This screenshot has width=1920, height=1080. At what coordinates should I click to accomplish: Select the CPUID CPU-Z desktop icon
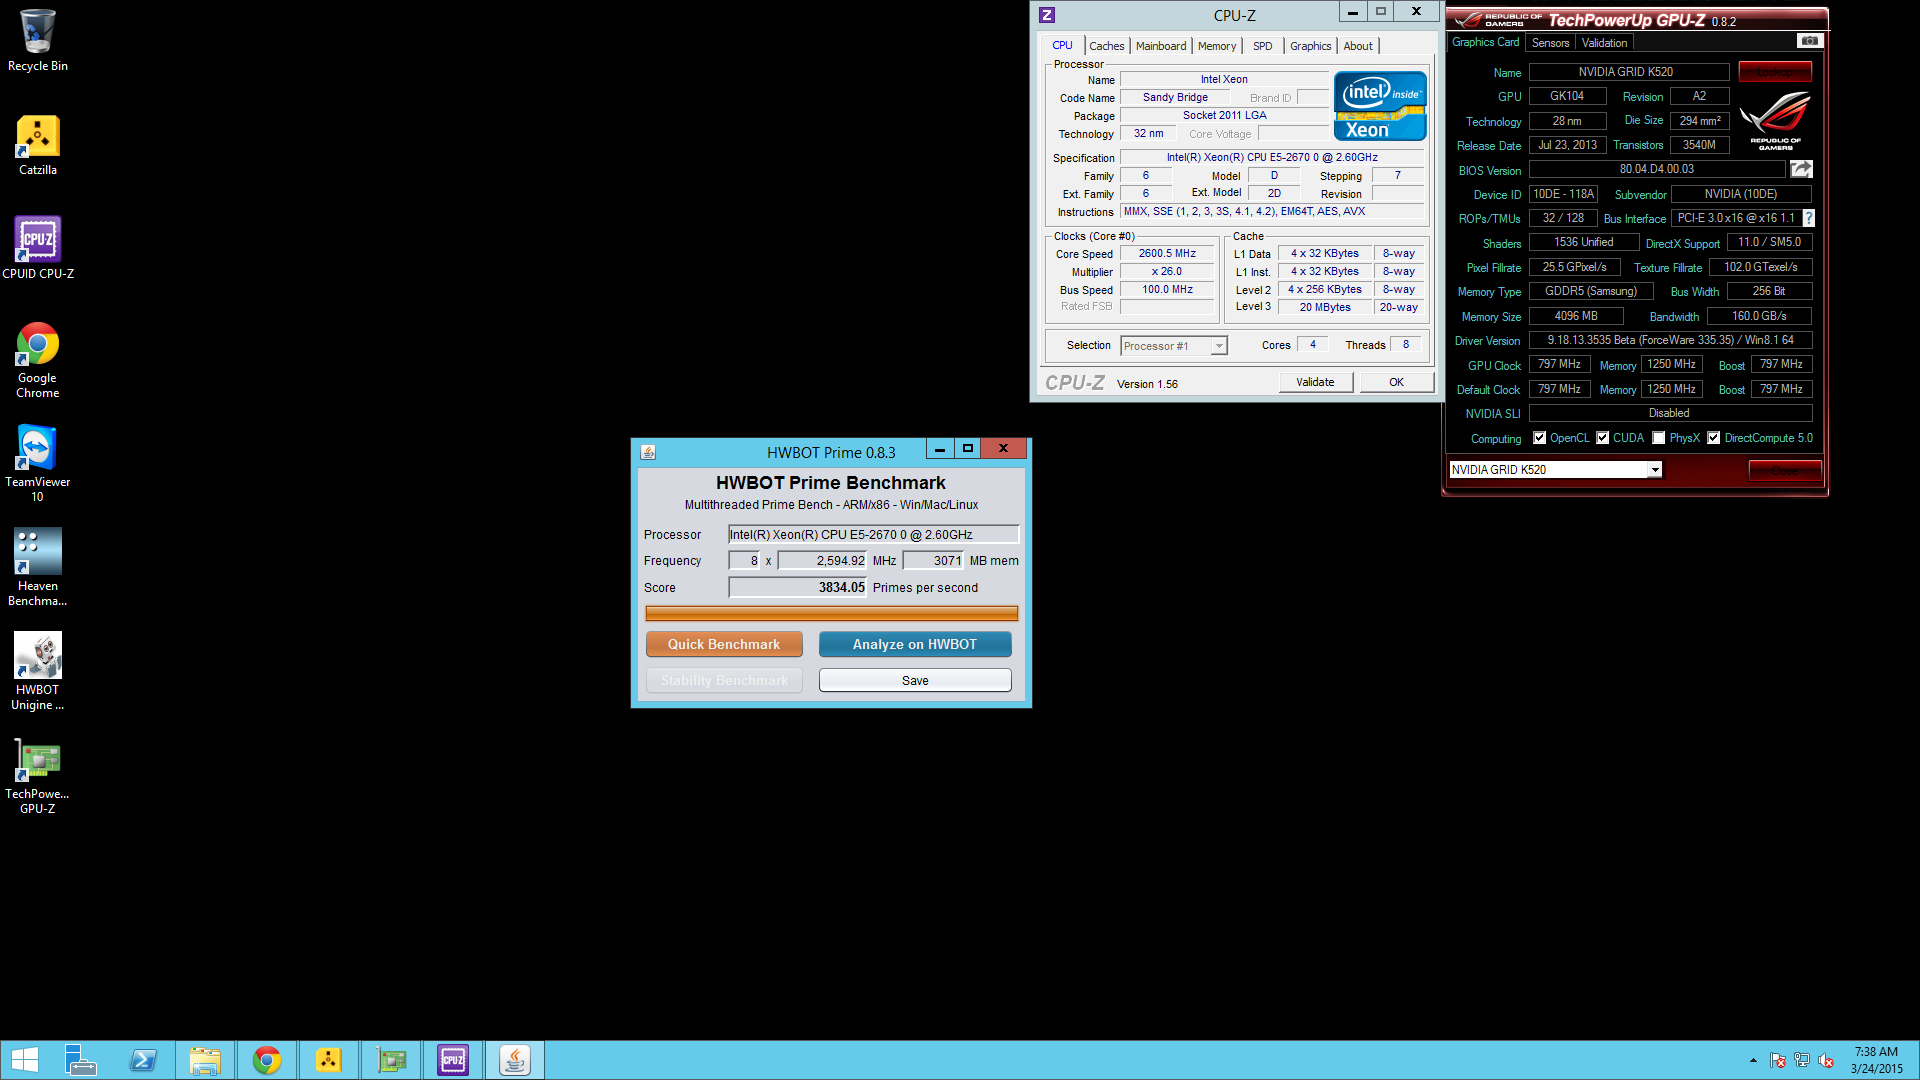38,248
